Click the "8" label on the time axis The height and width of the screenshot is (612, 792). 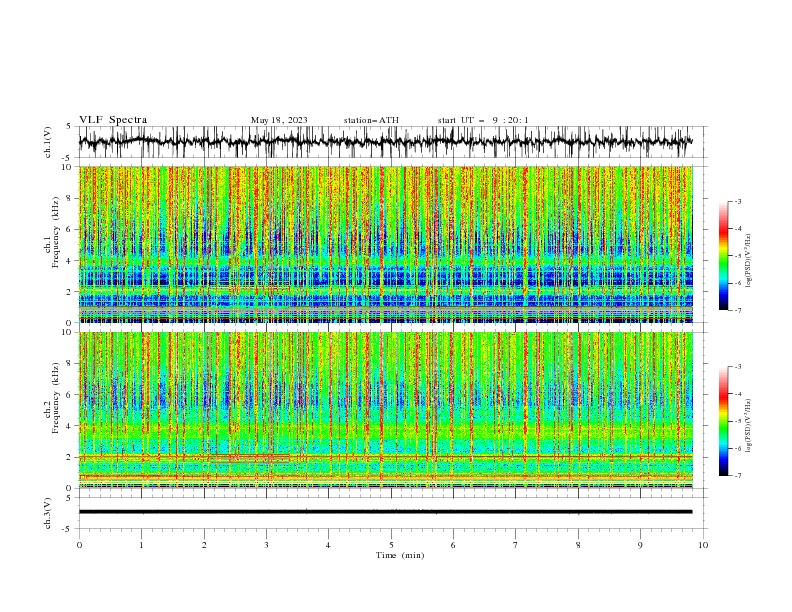578,545
